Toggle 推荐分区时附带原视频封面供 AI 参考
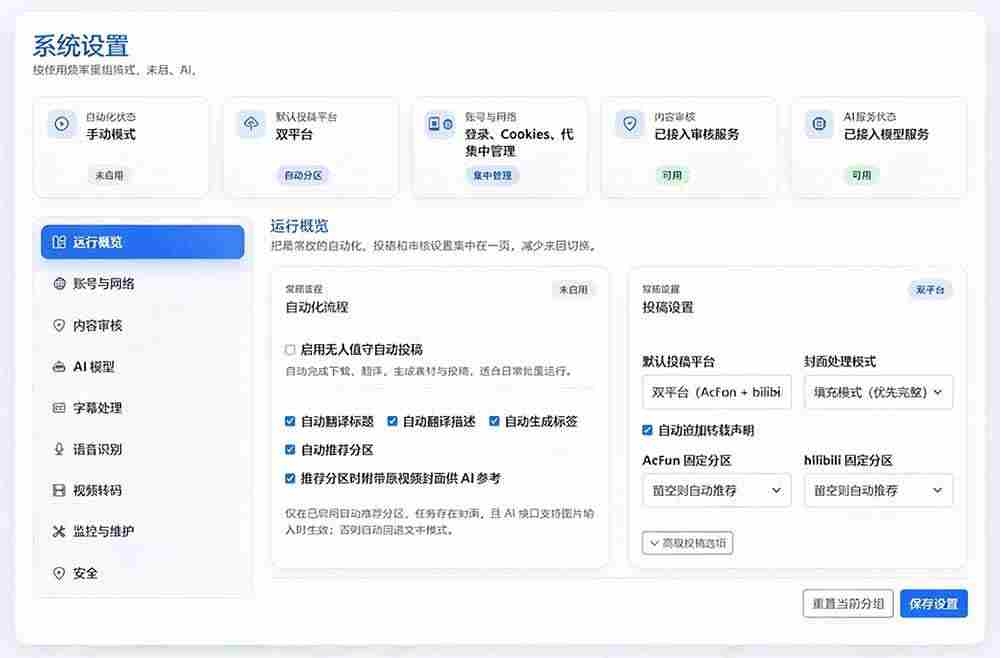 pyautogui.click(x=290, y=478)
